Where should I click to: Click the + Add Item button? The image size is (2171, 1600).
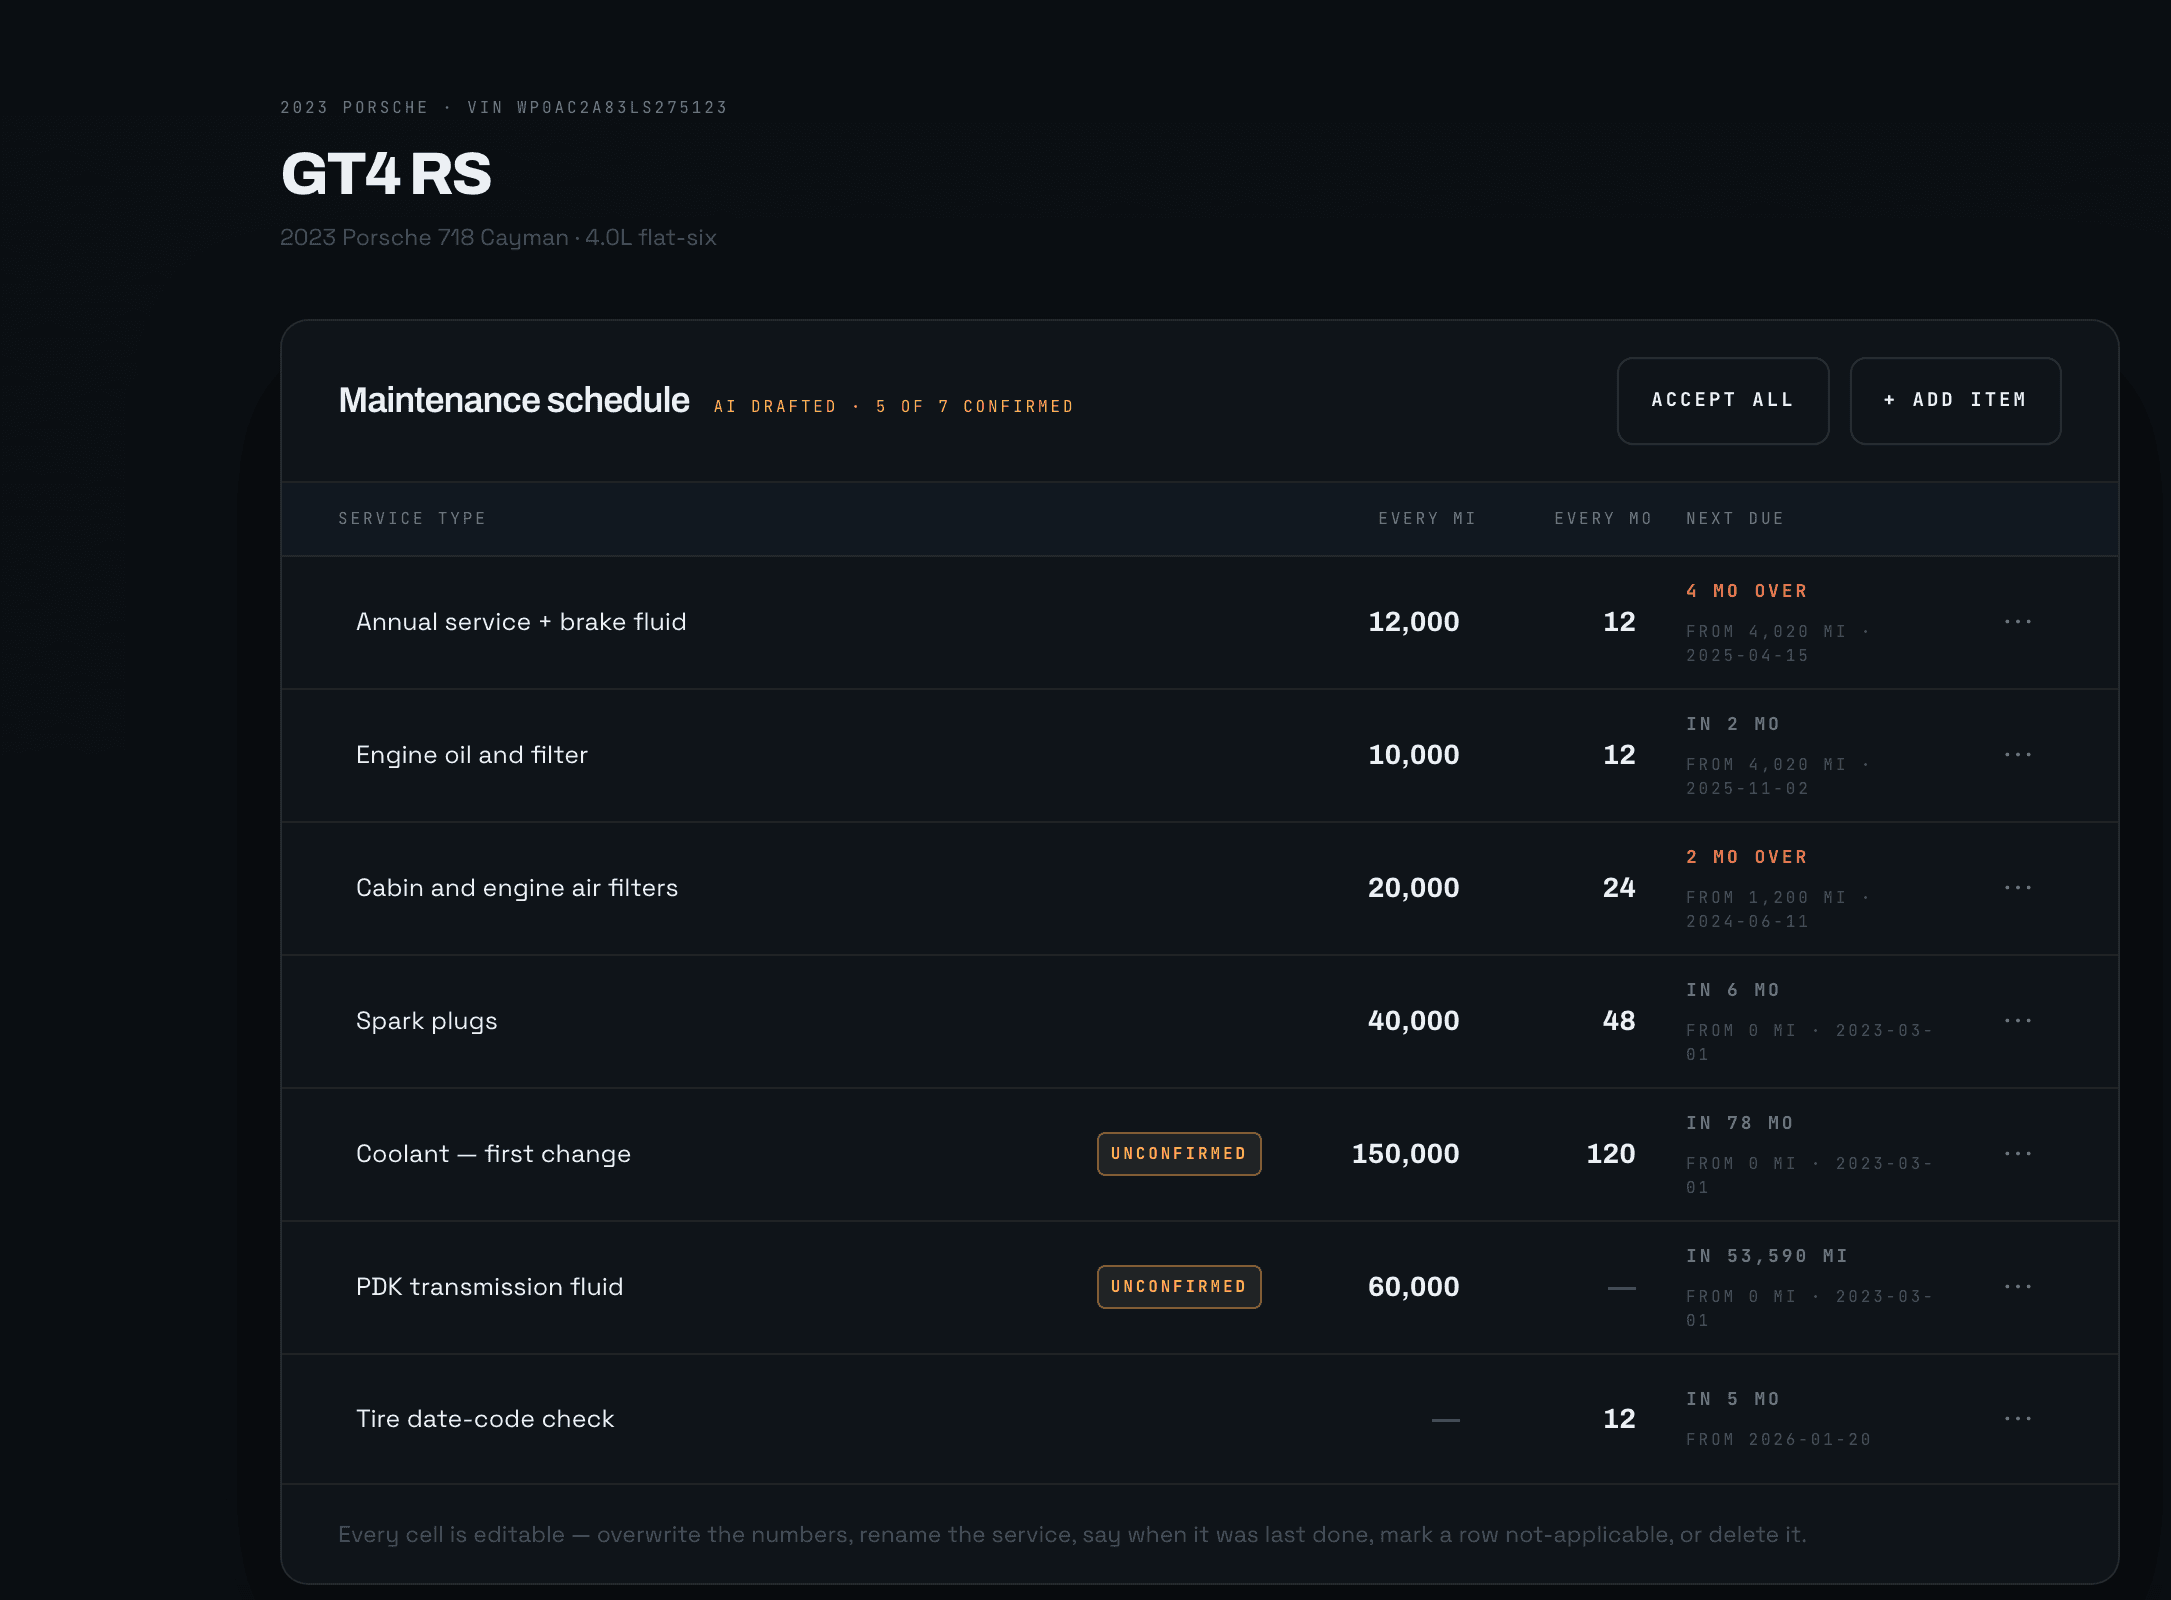pos(1955,400)
